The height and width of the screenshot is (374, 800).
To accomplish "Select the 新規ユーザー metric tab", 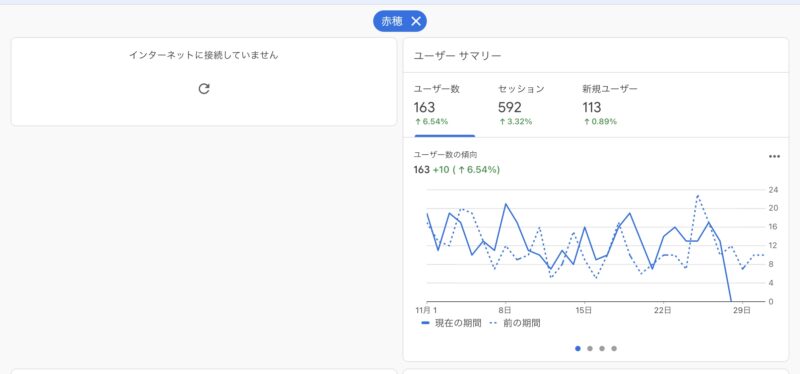I will coord(610,107).
